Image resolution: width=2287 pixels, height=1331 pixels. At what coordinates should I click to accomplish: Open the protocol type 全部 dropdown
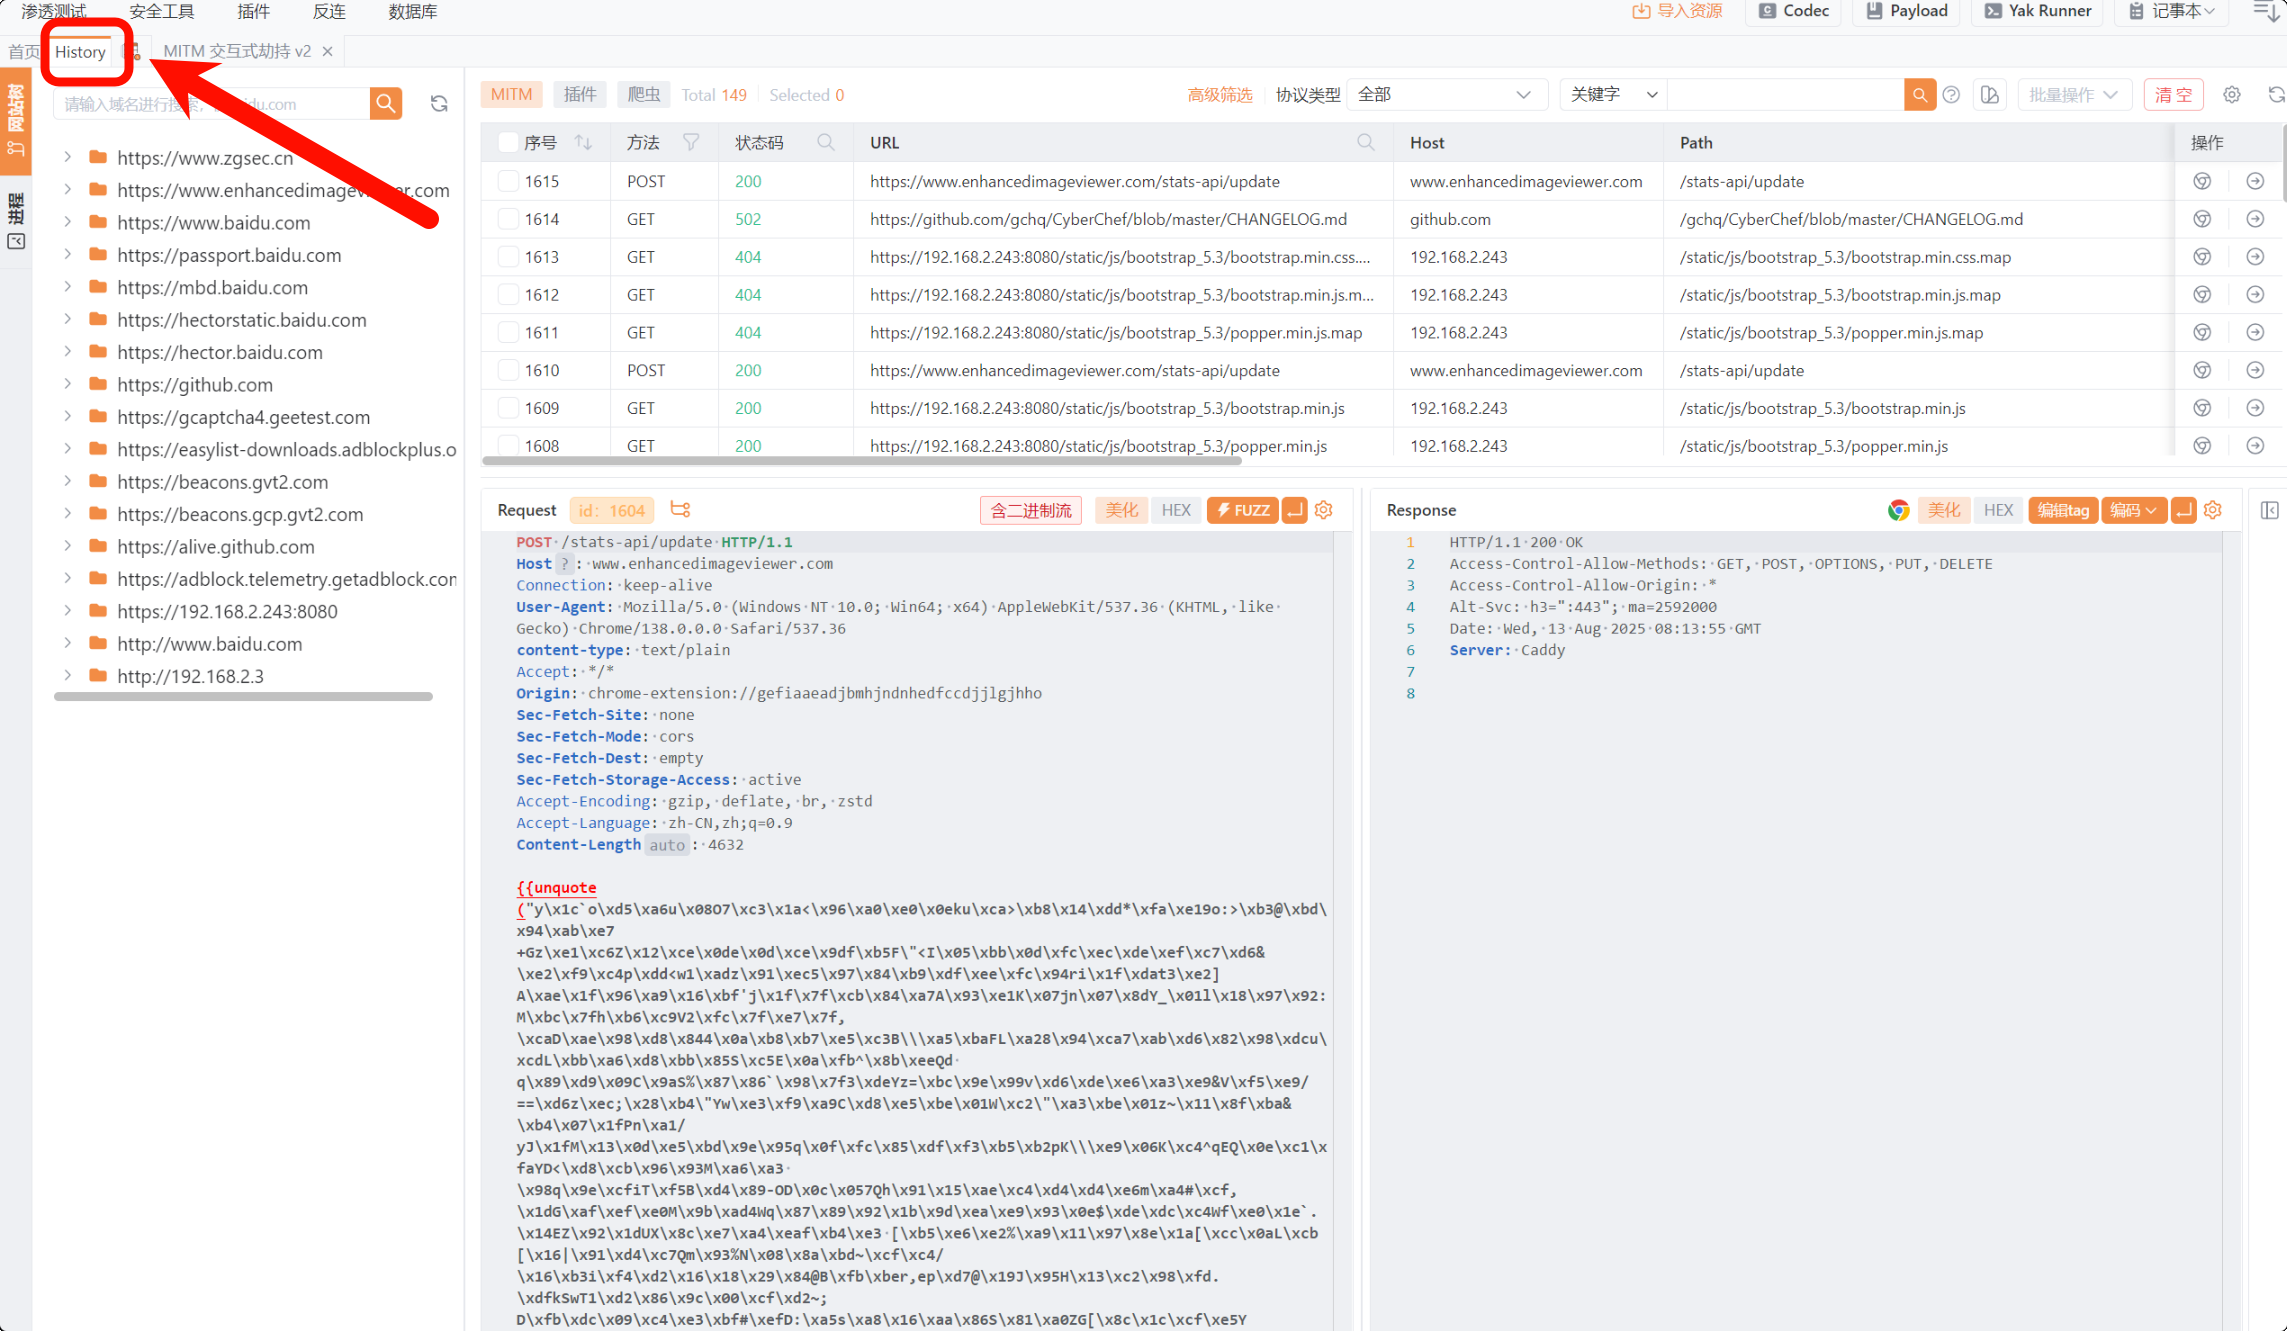click(x=1445, y=95)
